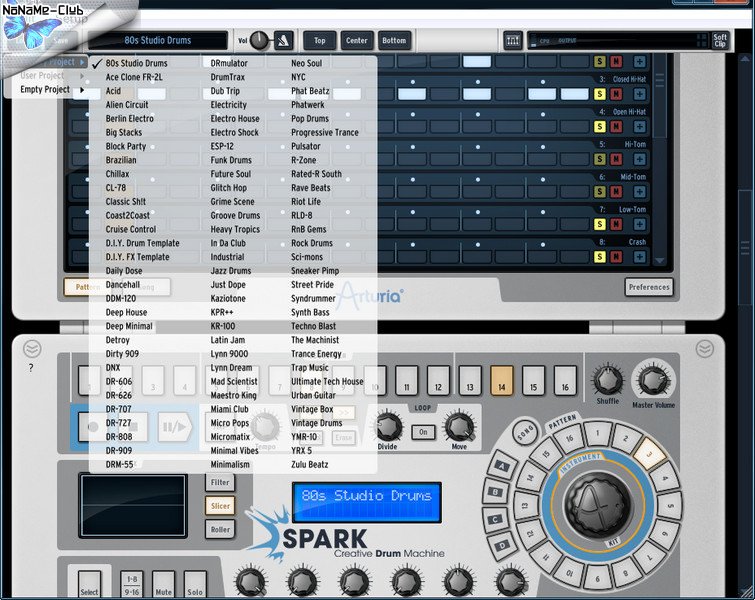This screenshot has height=600, width=755.
Task: Turn the loop On button
Action: (x=423, y=432)
